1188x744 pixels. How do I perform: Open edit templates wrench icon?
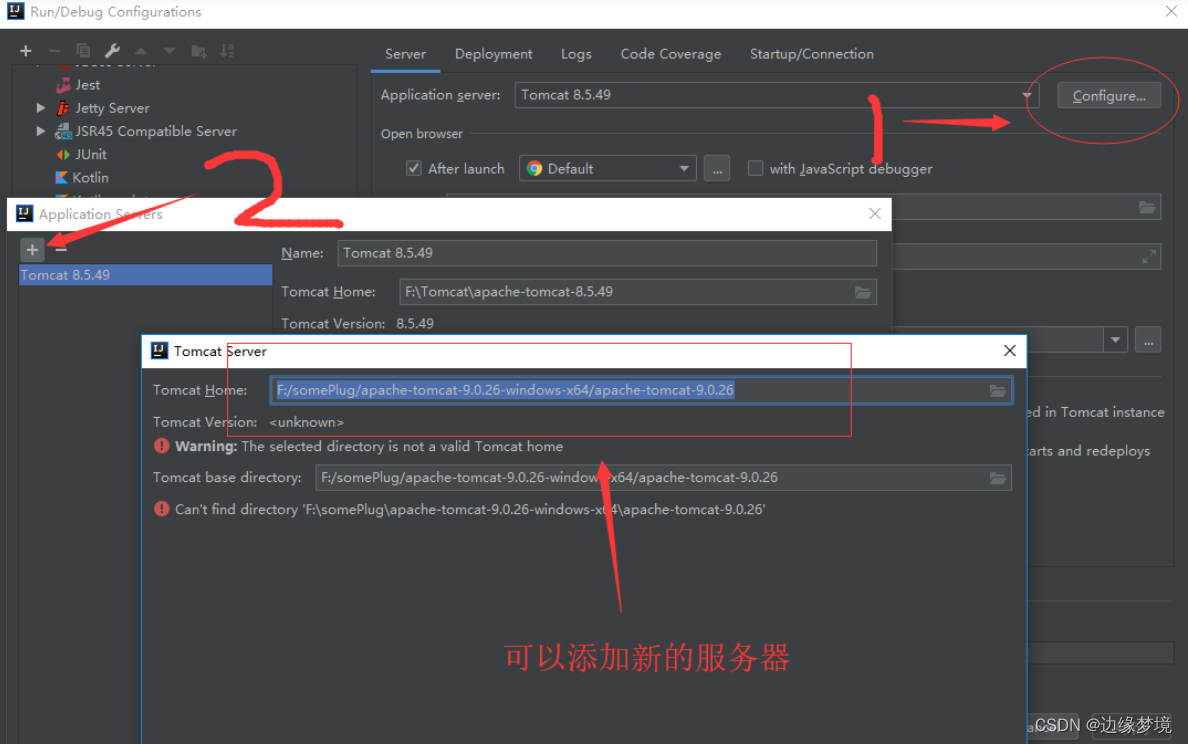112,51
